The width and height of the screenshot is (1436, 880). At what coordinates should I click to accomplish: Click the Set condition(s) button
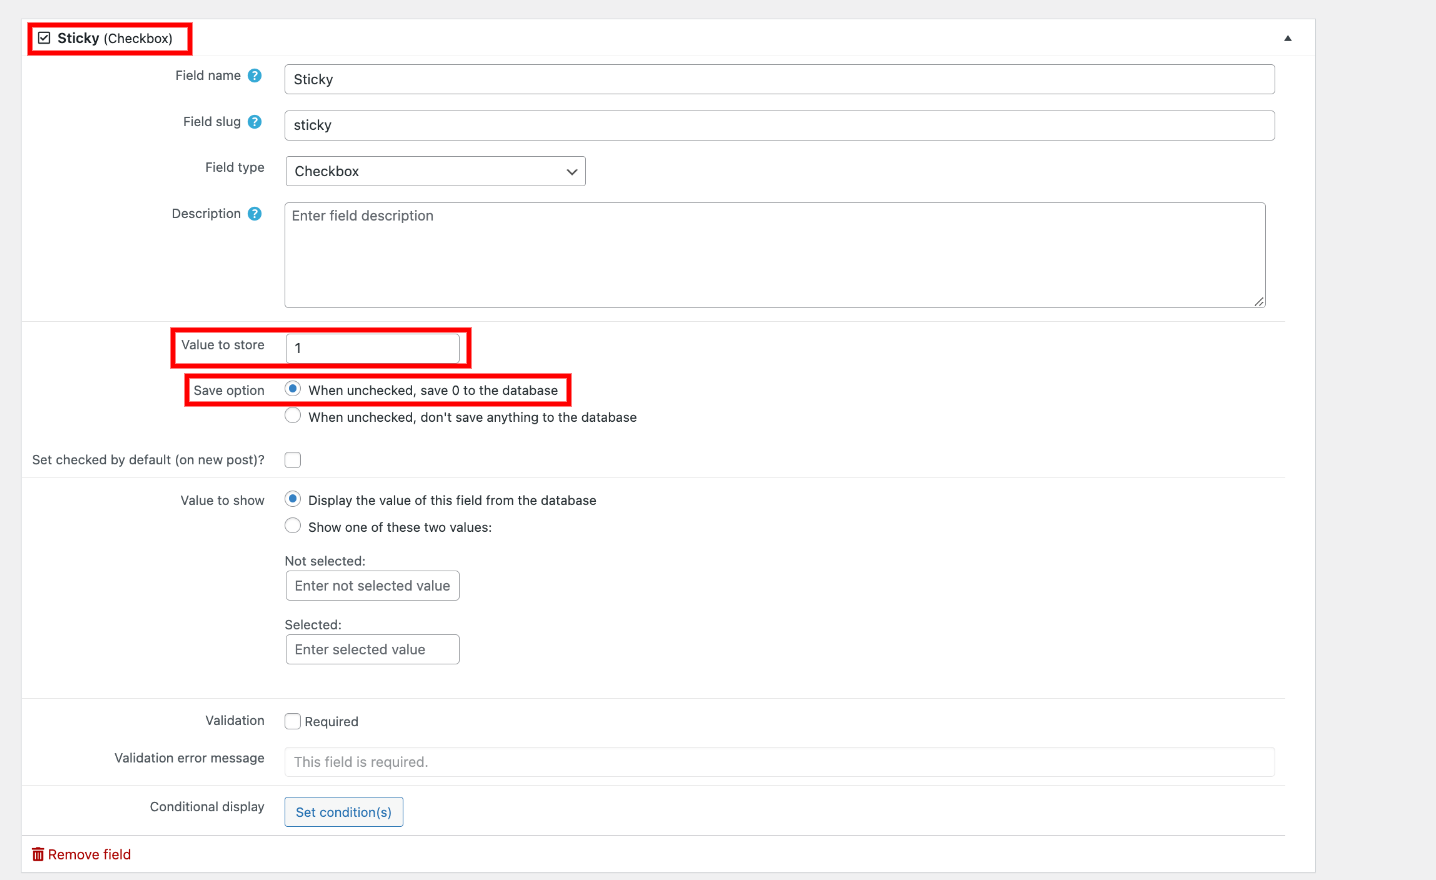[x=344, y=812]
